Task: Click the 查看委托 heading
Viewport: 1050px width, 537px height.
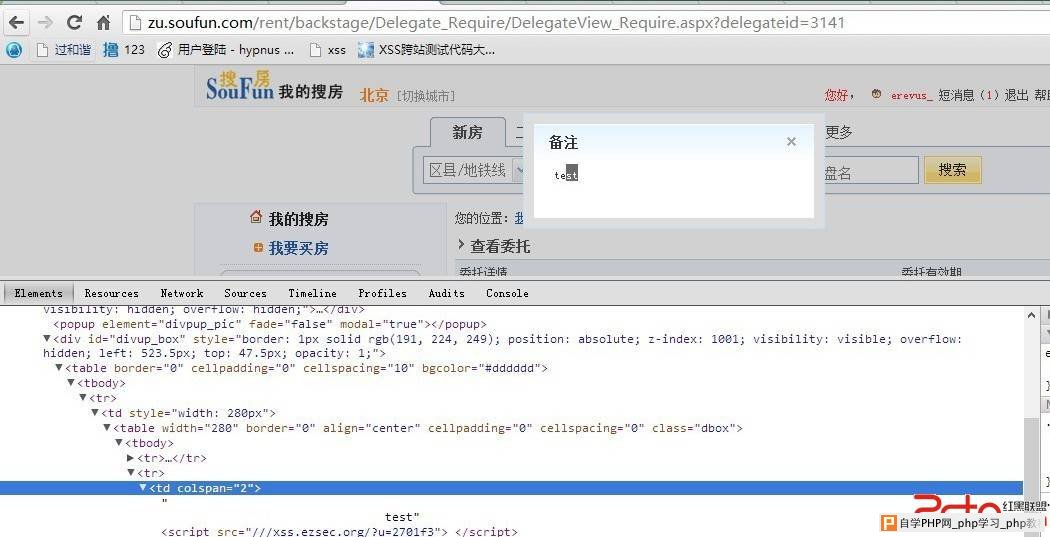Action: click(500, 246)
